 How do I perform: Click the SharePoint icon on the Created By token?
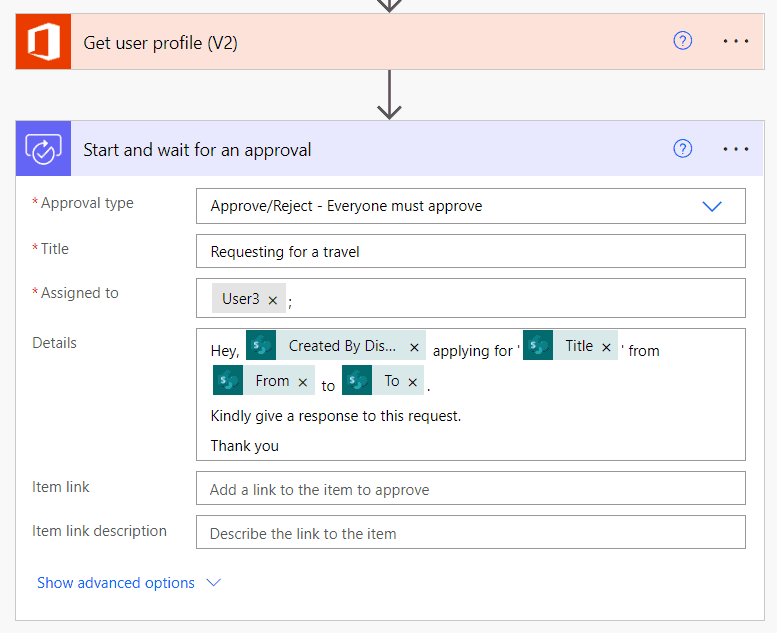[261, 345]
